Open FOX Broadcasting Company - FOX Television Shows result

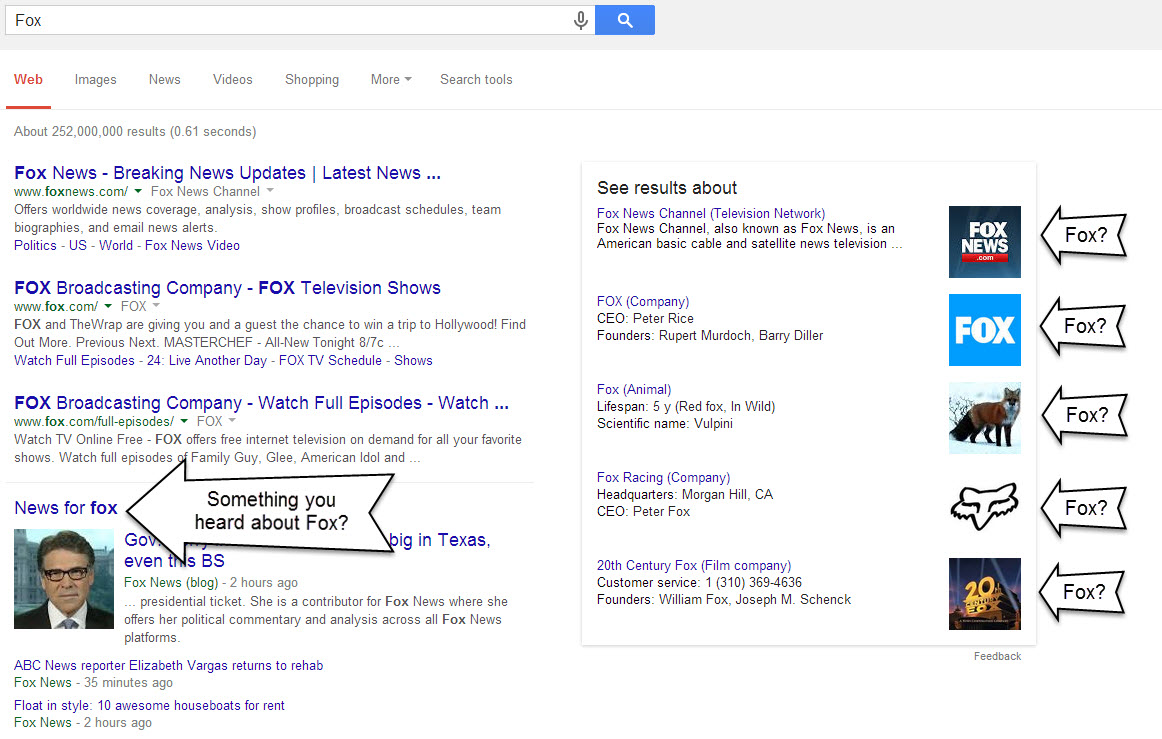228,288
